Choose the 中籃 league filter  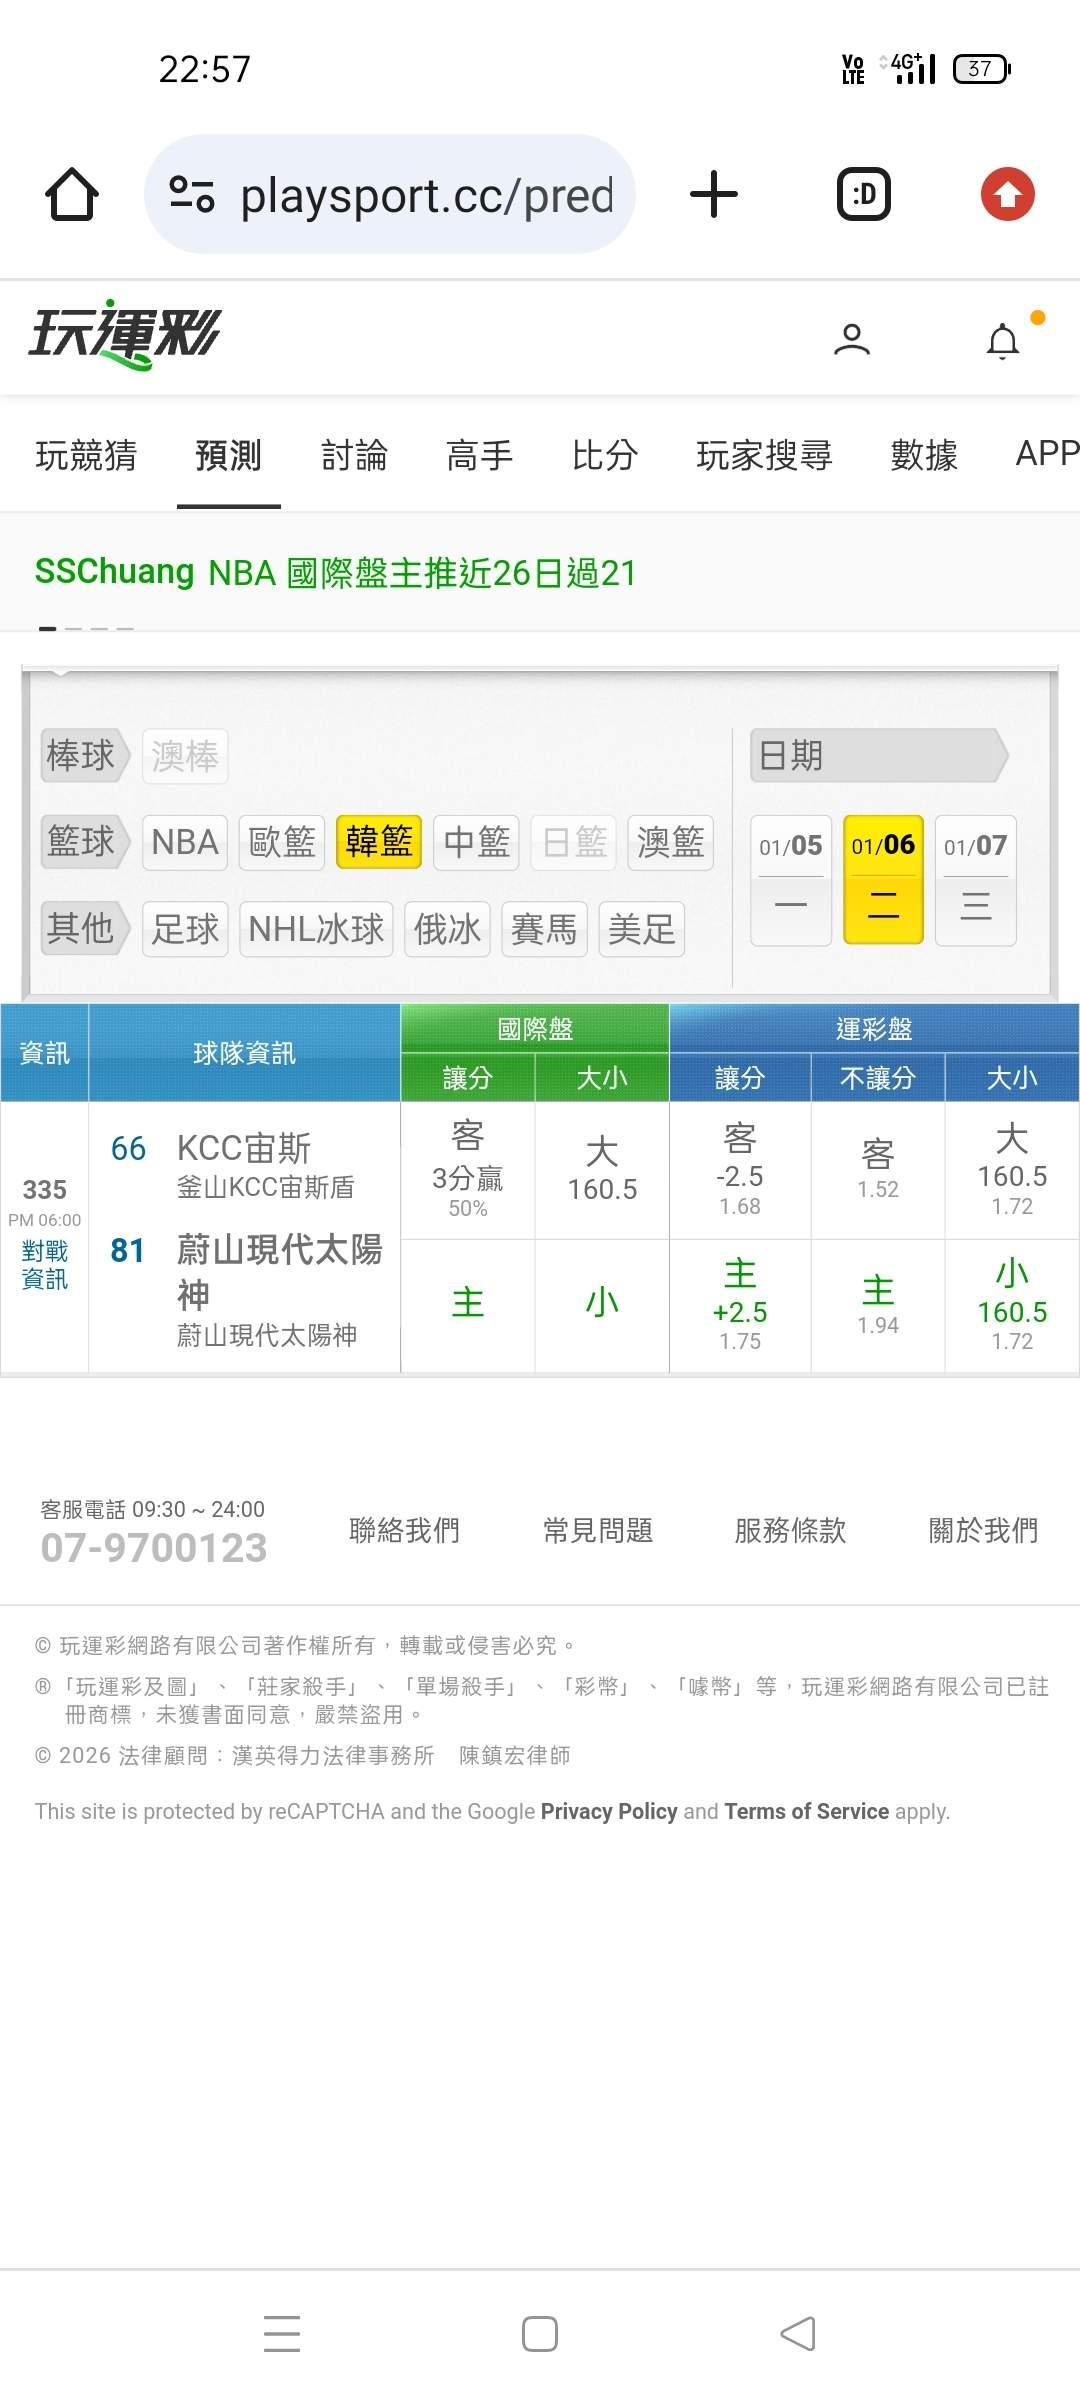pyautogui.click(x=476, y=842)
